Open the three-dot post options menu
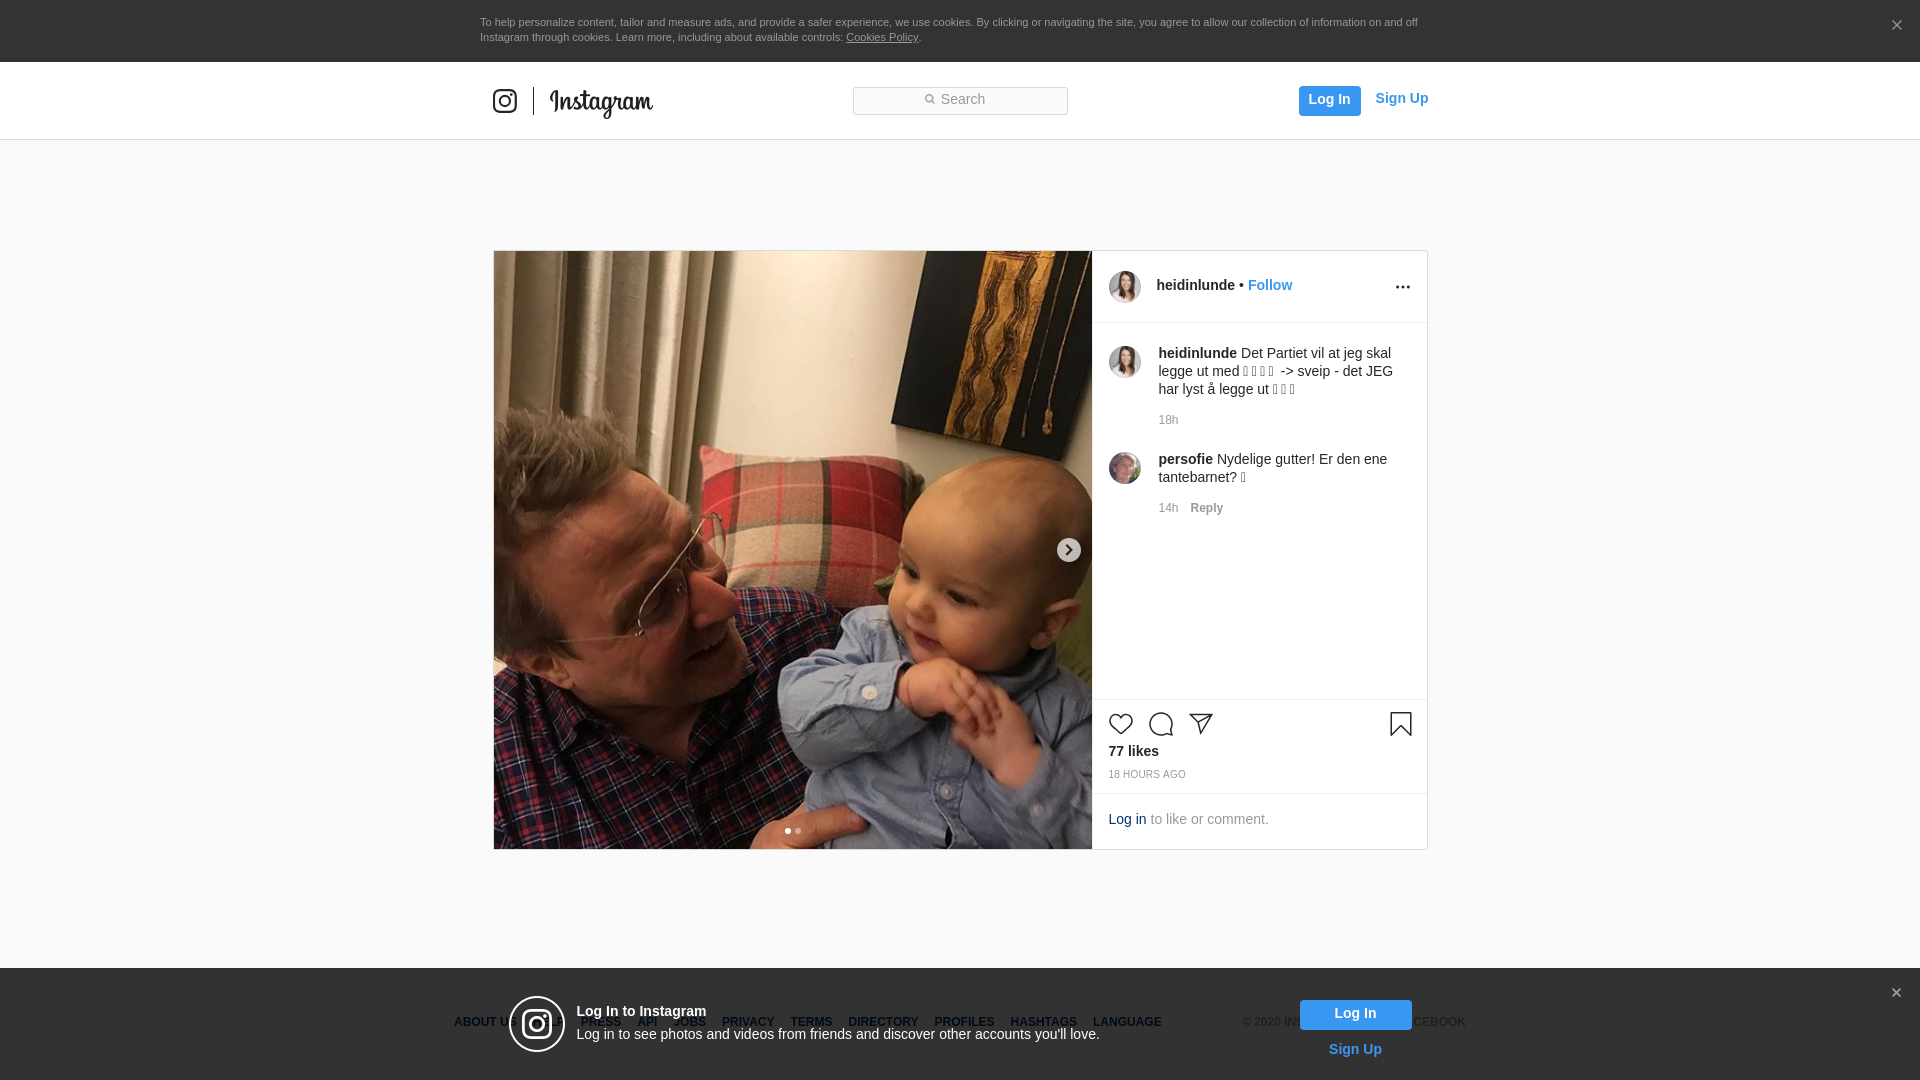The image size is (1920, 1080). 1403,287
